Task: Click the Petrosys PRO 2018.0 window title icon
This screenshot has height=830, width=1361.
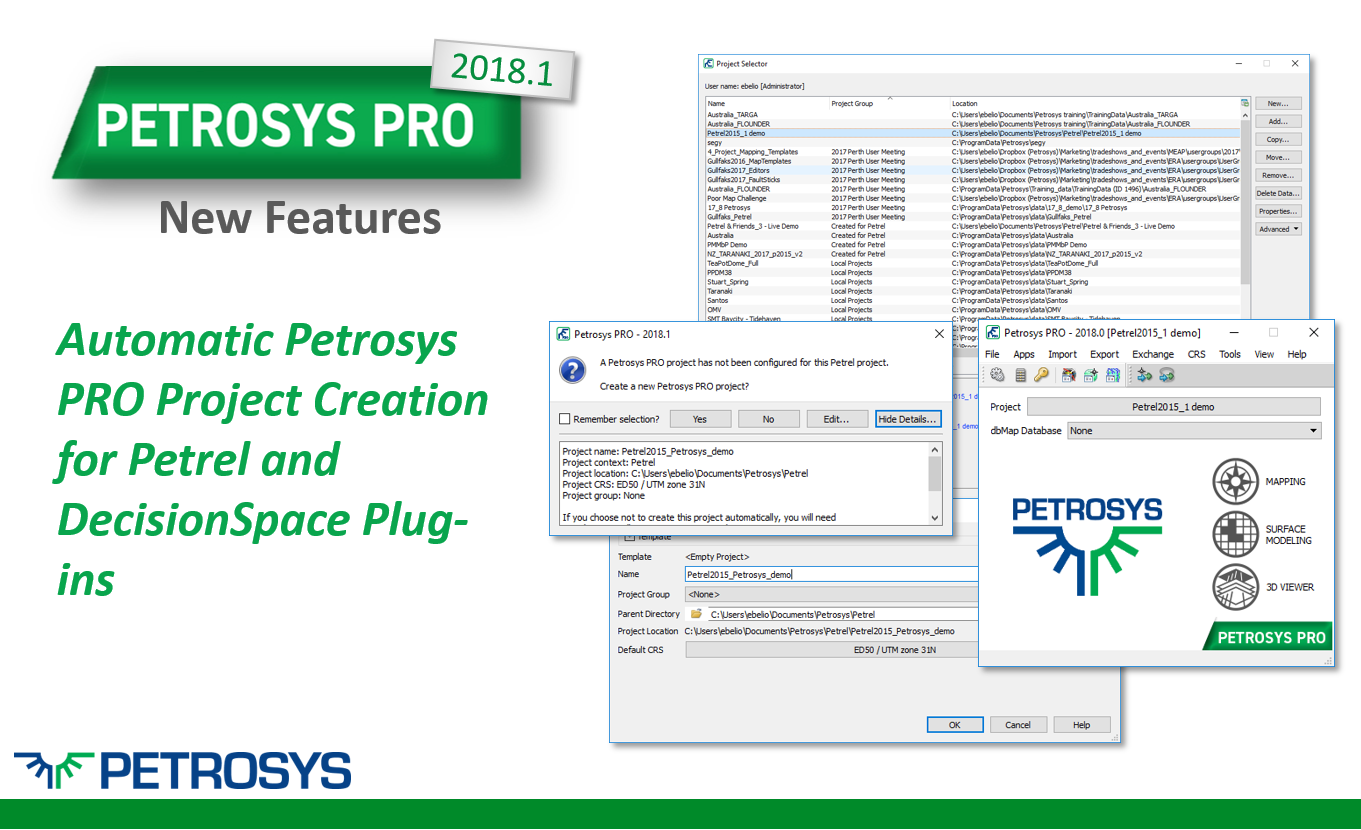Action: (x=993, y=333)
